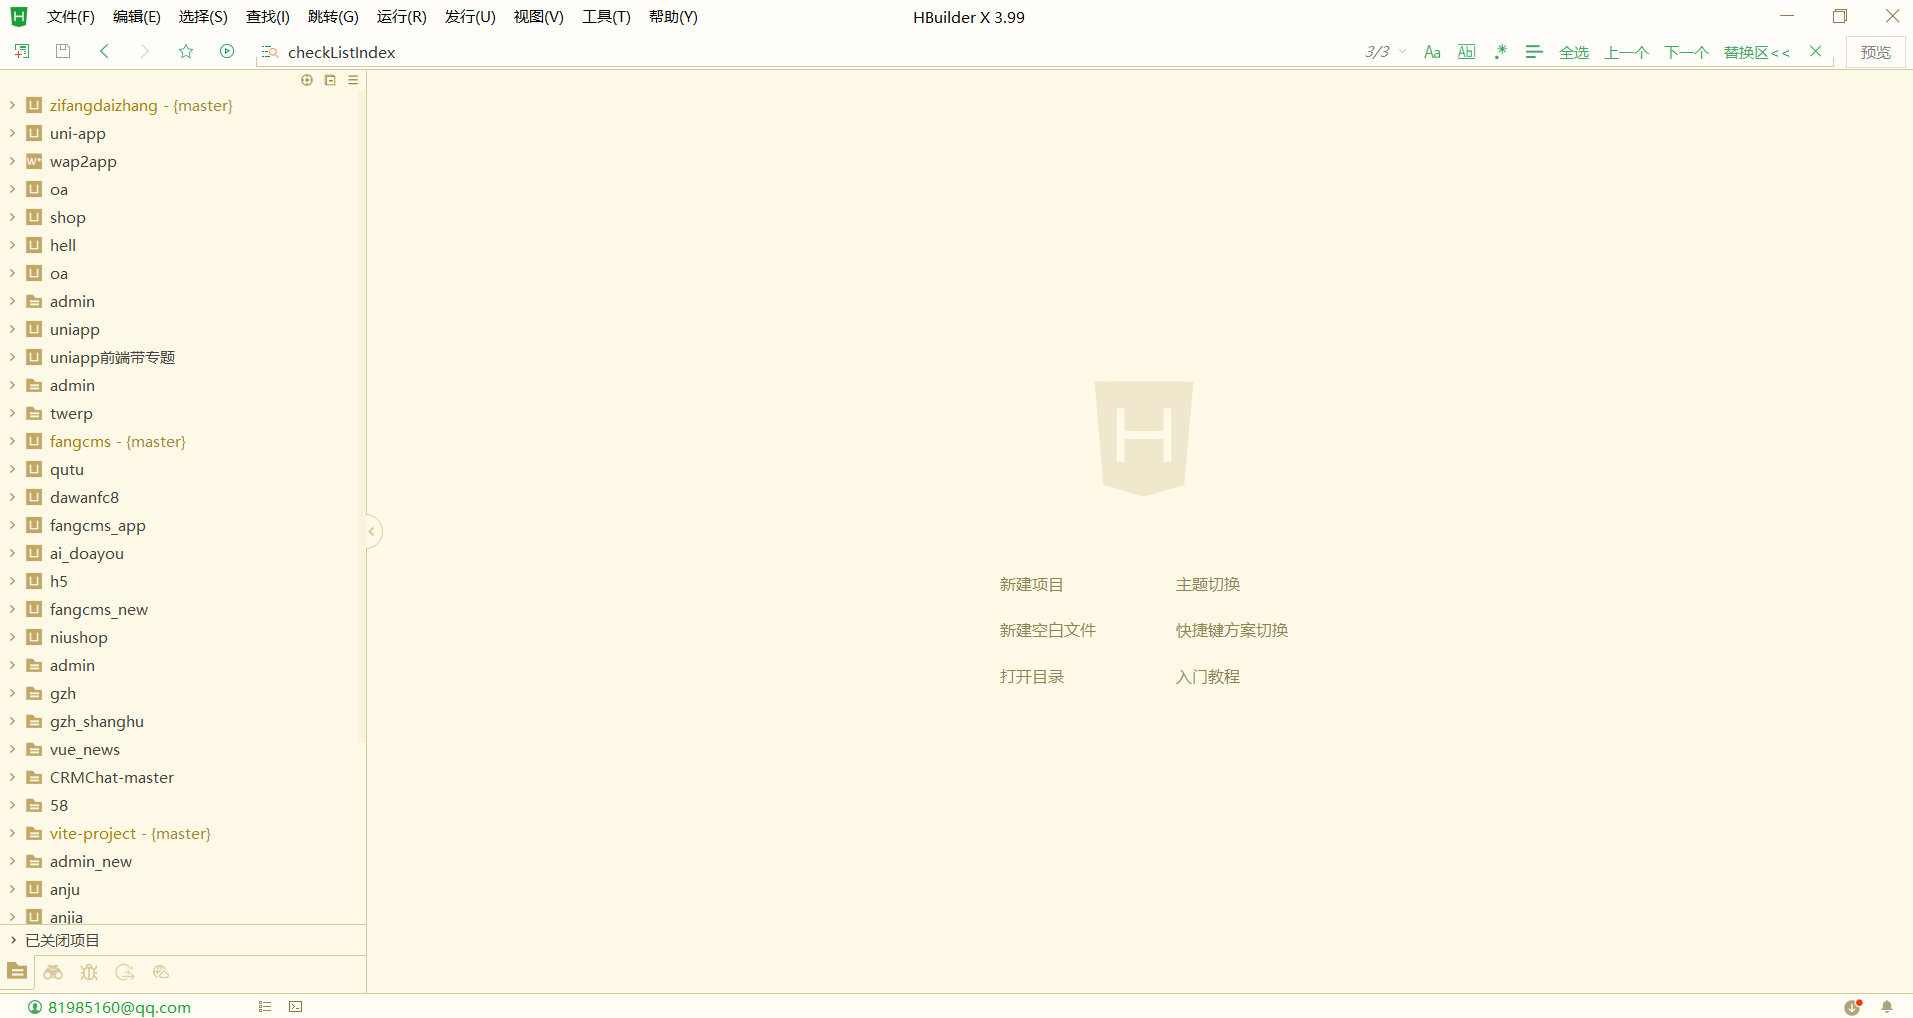This screenshot has width=1913, height=1018.
Task: Open the project manager folder icon
Action: [17, 971]
